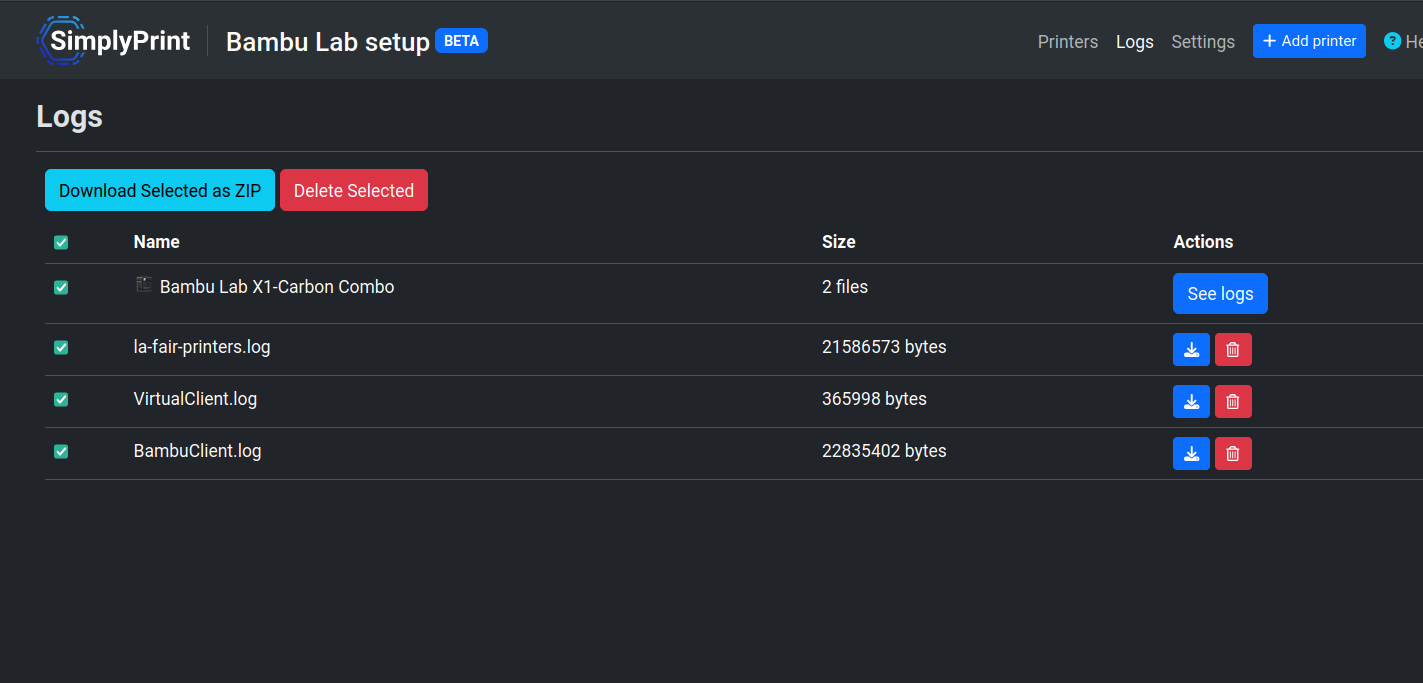
Task: Download the VirtualClient.log file
Action: tap(1191, 402)
